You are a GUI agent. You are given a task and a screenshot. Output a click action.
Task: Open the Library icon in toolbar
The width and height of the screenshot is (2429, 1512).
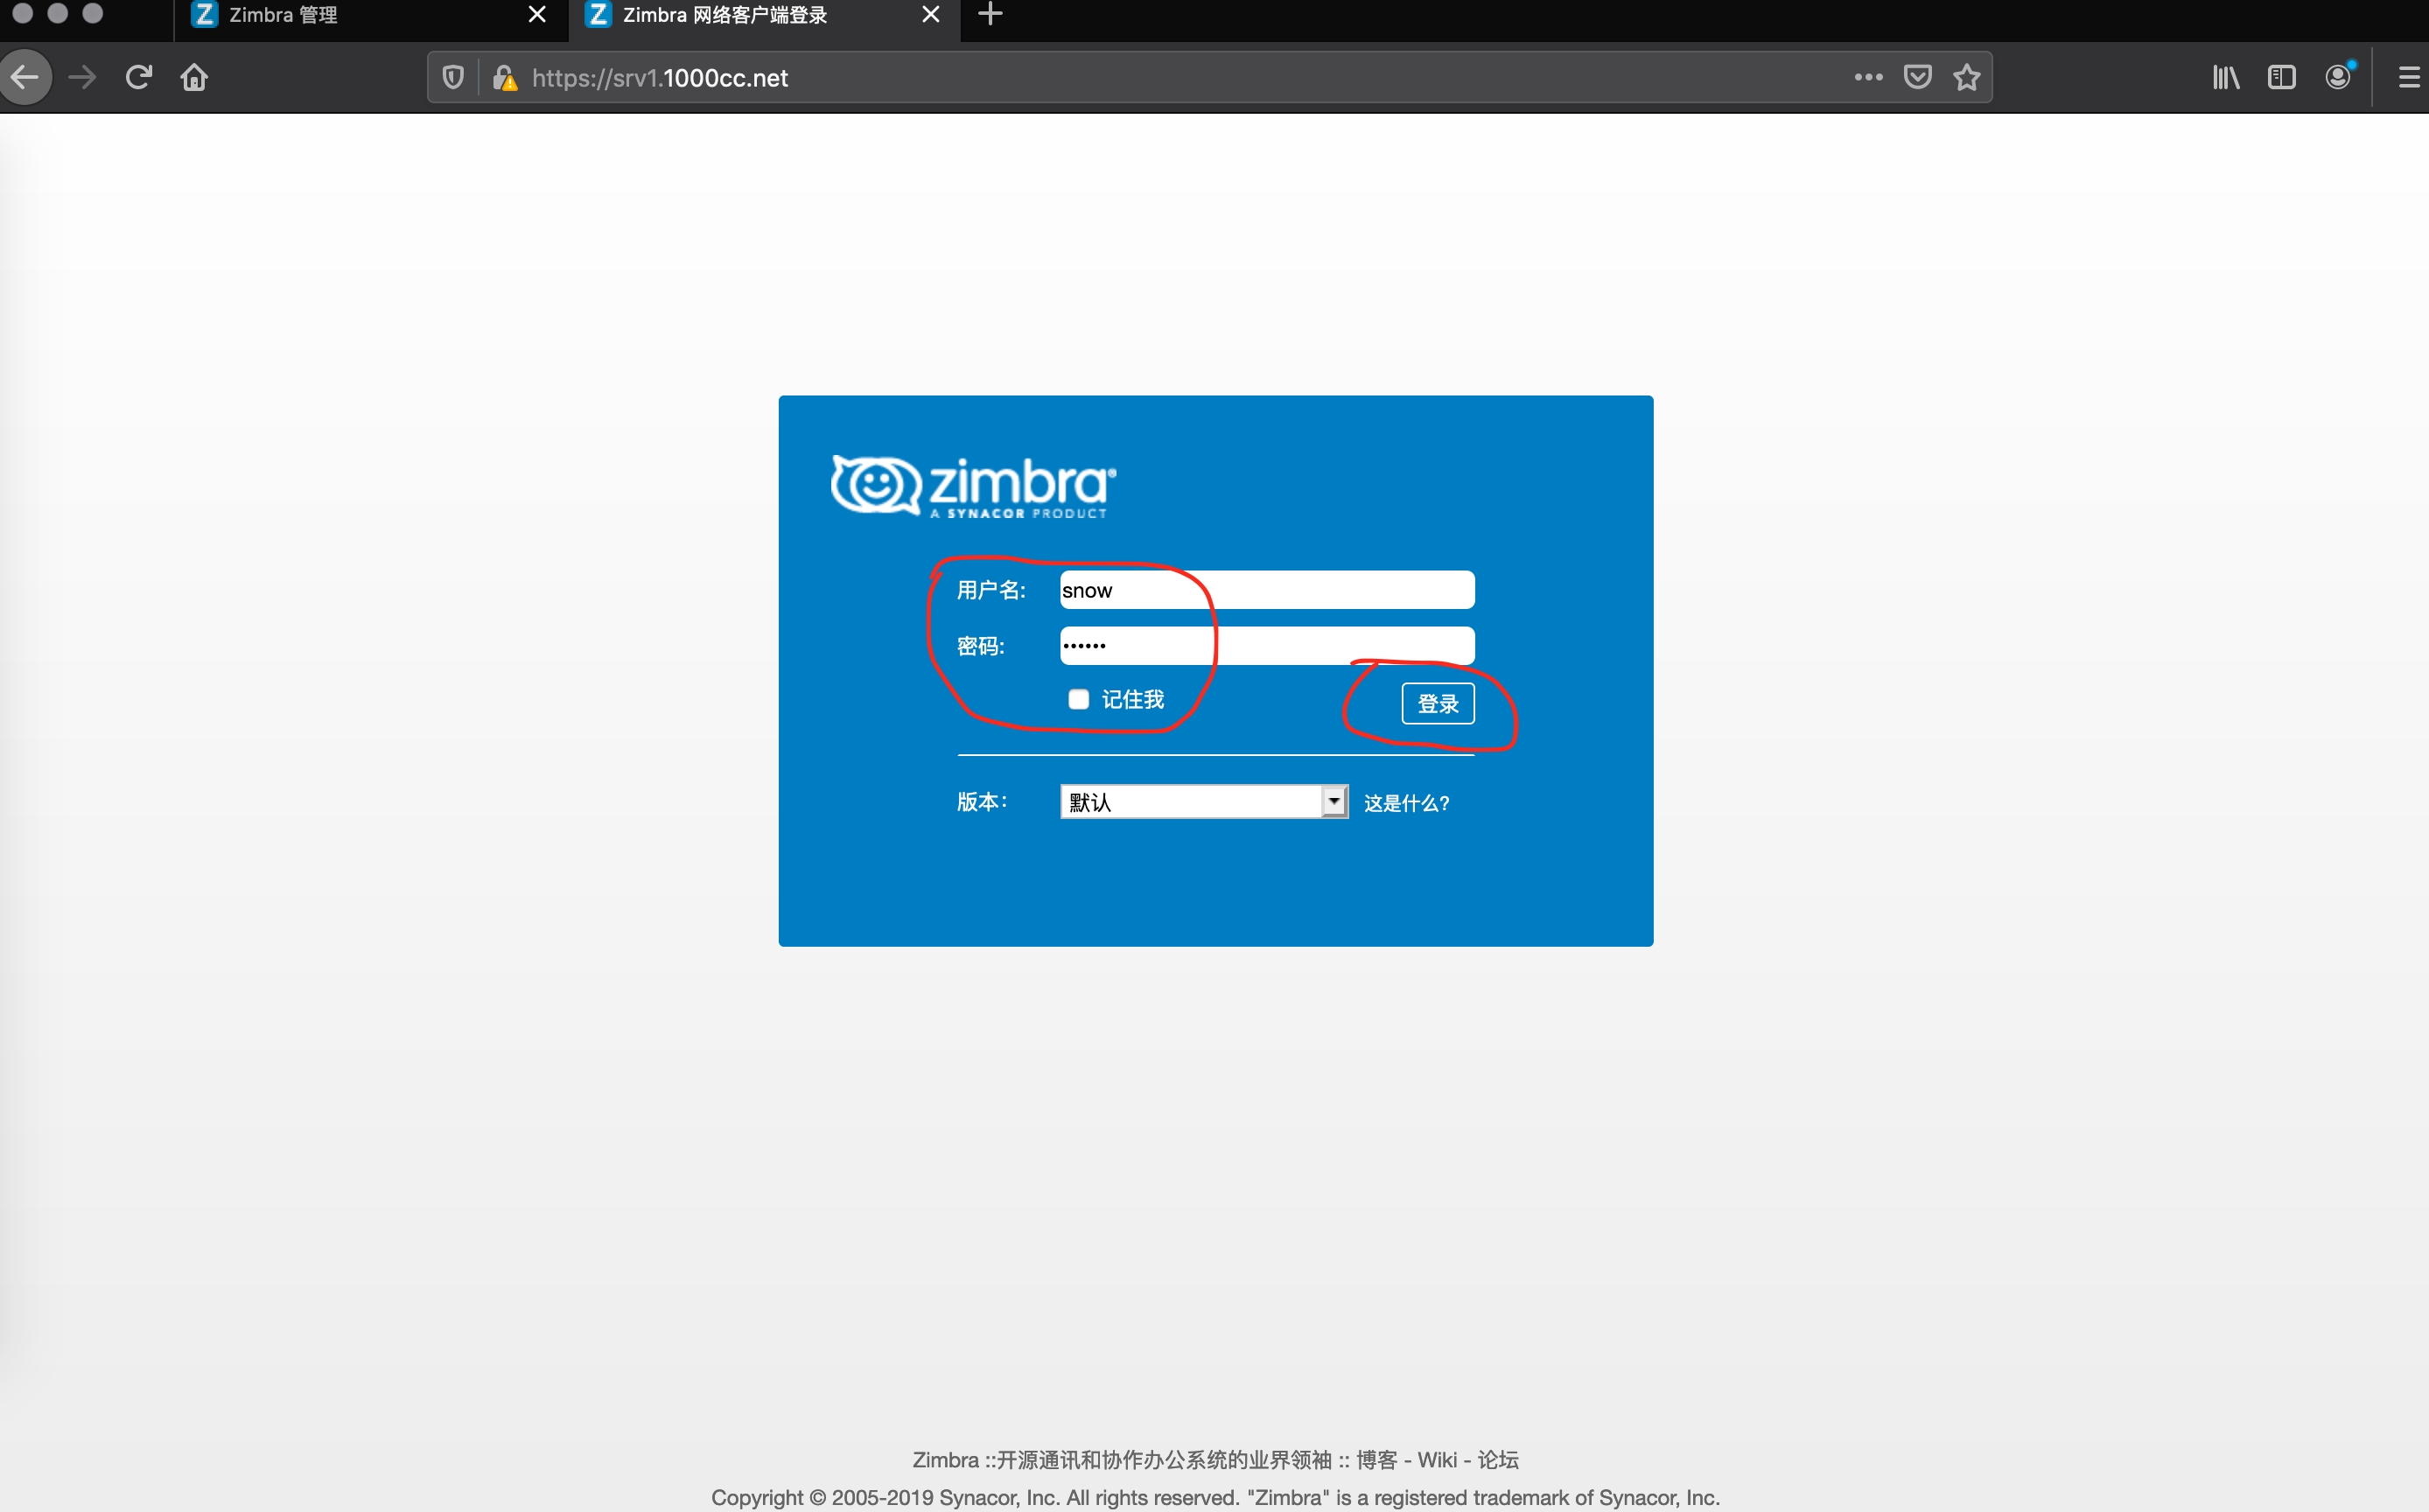pyautogui.click(x=2225, y=77)
